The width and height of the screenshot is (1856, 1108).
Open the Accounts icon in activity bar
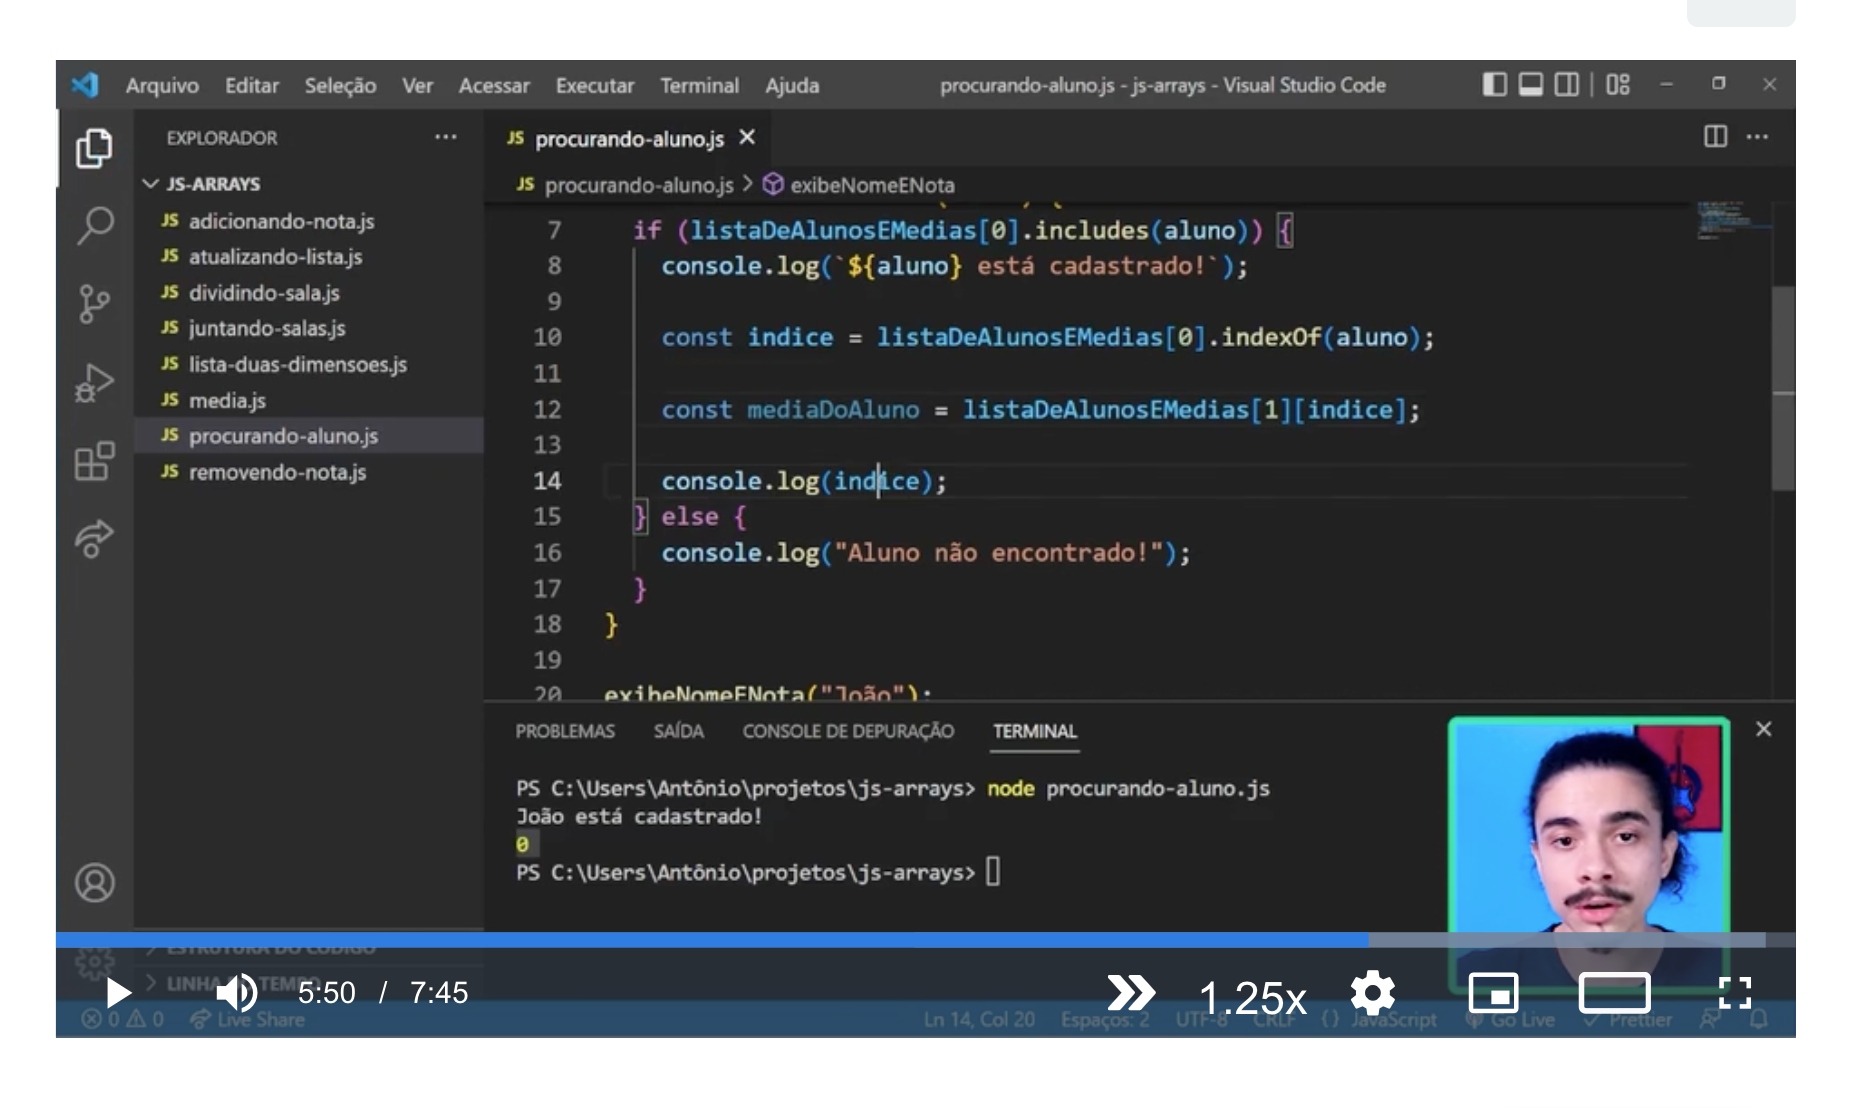94,883
